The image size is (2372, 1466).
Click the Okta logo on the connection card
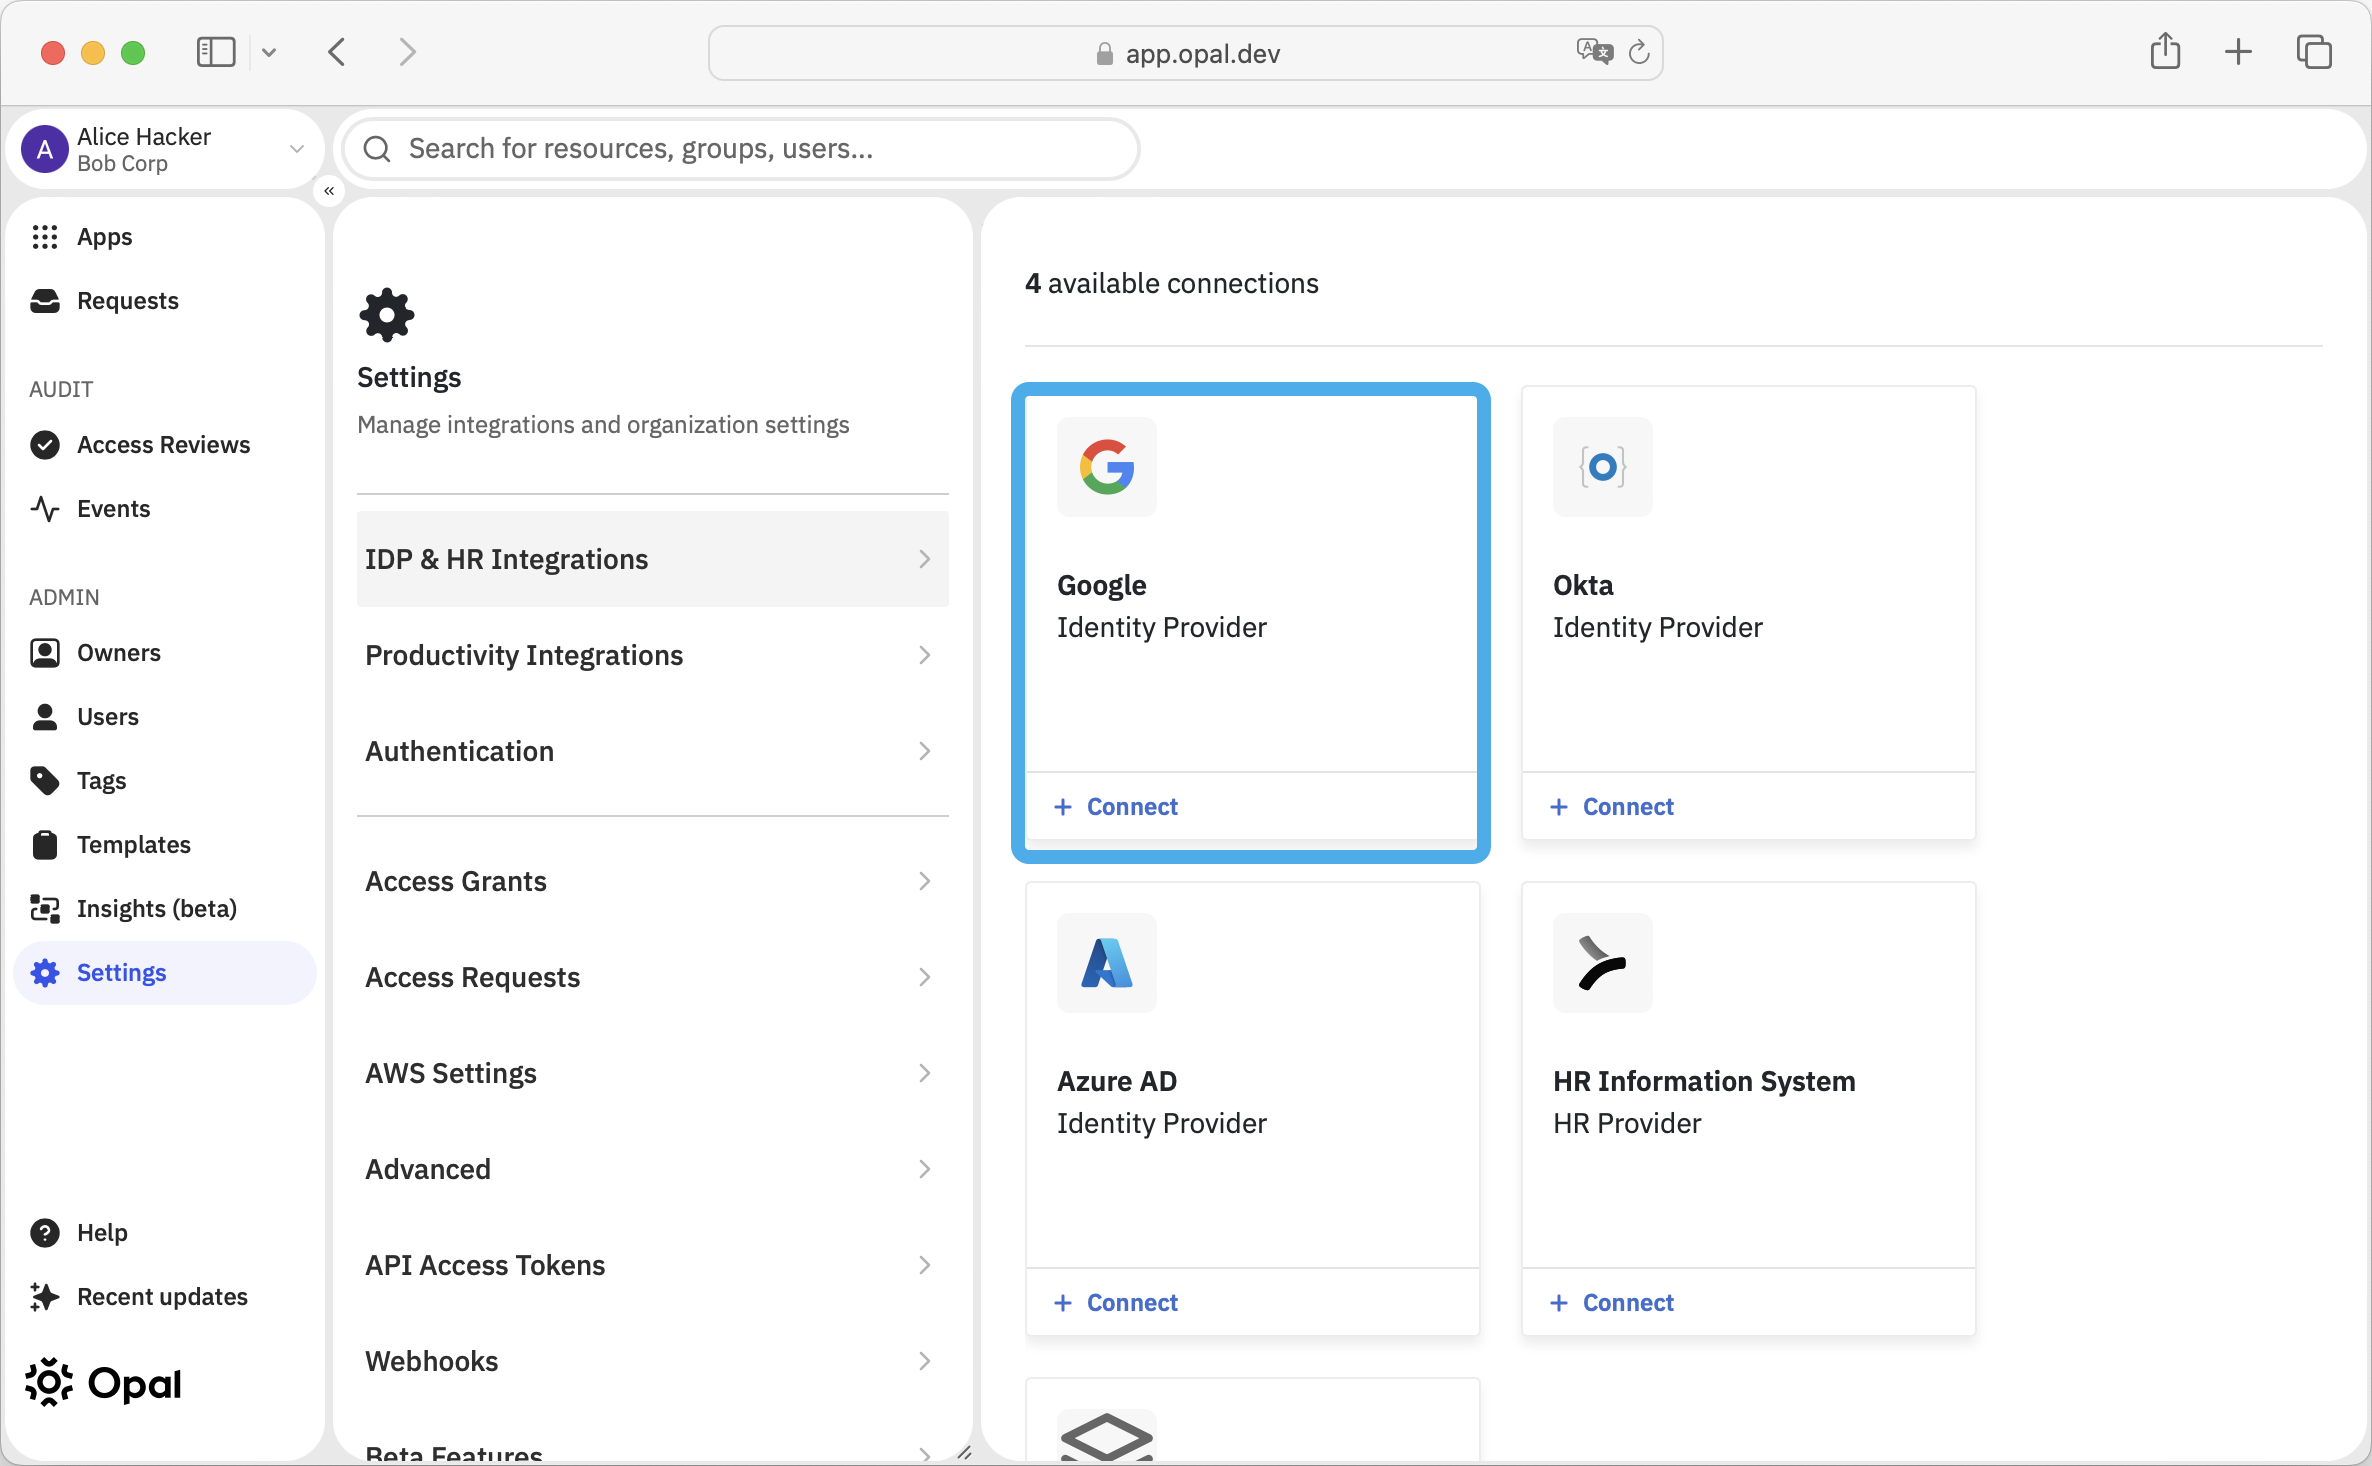[x=1603, y=467]
